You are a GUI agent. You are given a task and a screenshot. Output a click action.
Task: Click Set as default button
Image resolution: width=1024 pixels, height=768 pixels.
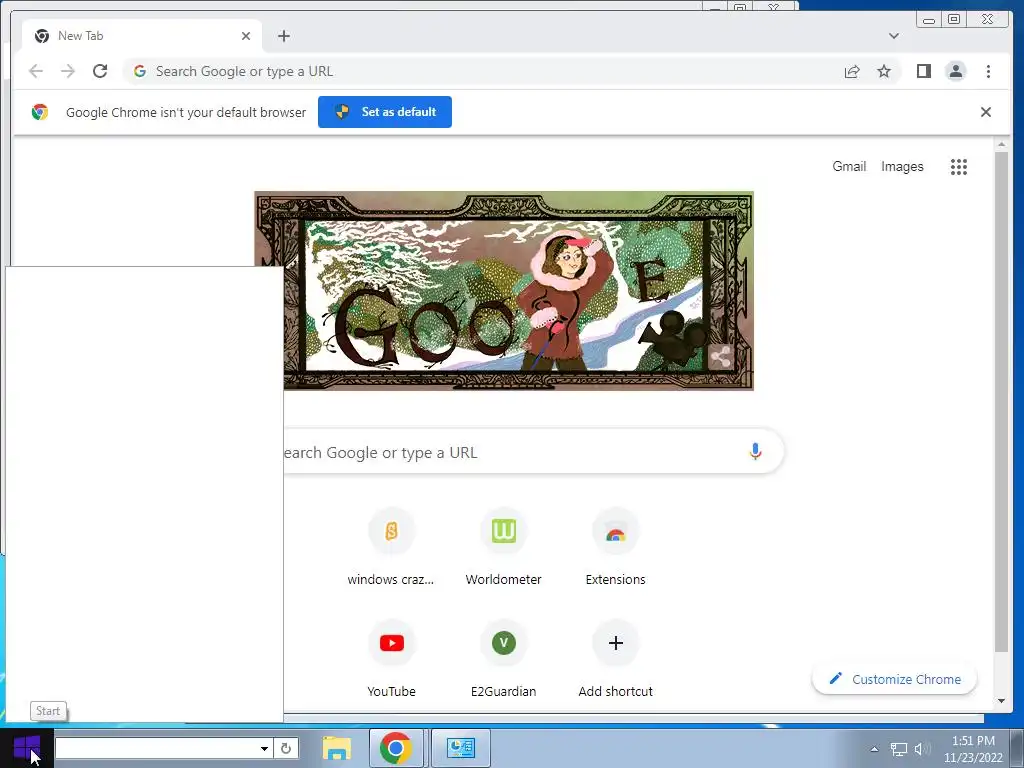click(x=385, y=112)
